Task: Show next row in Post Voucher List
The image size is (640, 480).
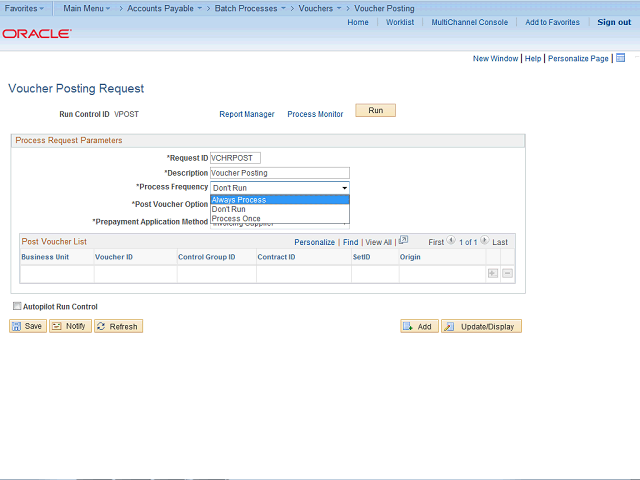Action: click(484, 240)
